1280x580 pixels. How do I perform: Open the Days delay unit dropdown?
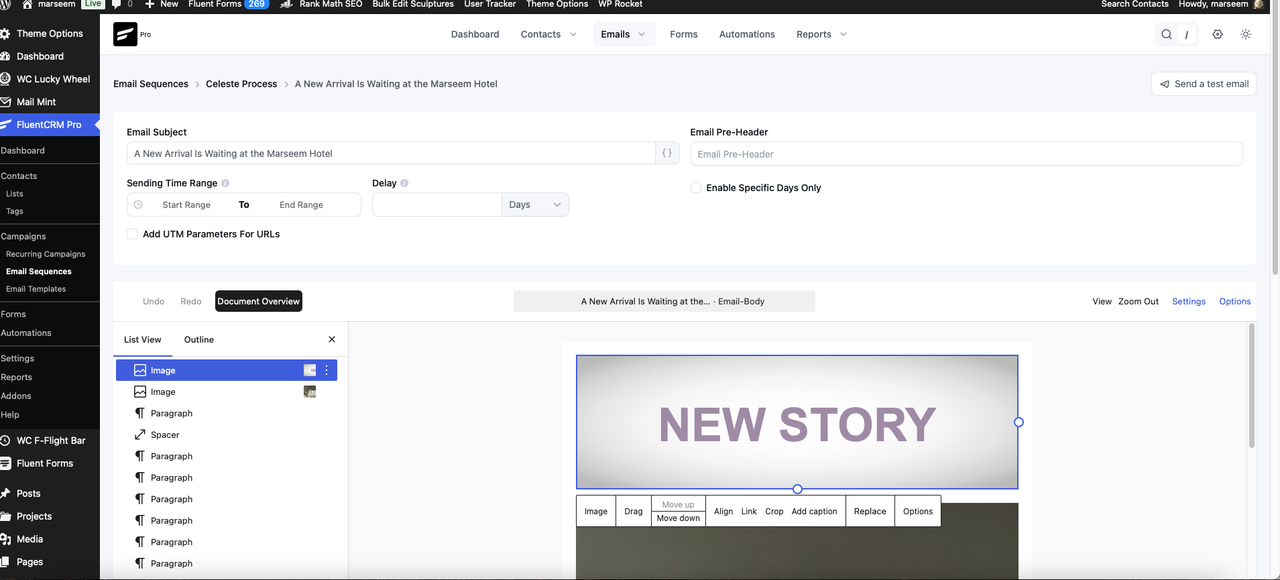pyautogui.click(x=535, y=205)
